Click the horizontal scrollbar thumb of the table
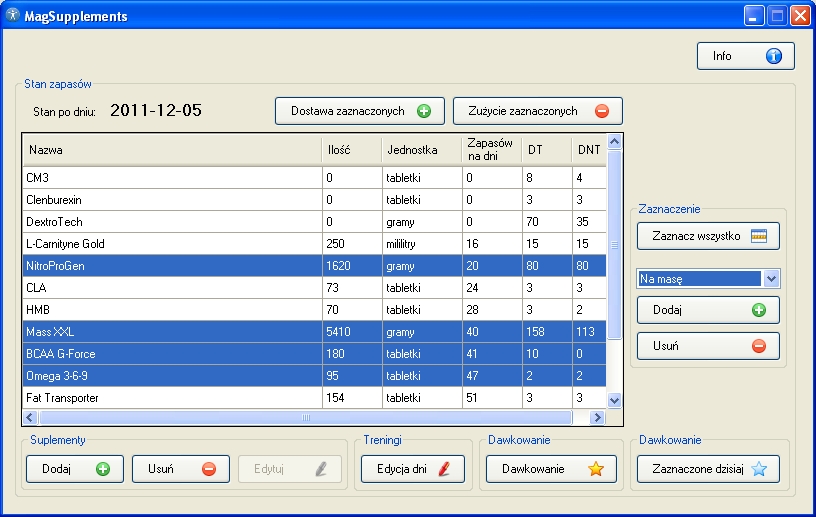 305,417
